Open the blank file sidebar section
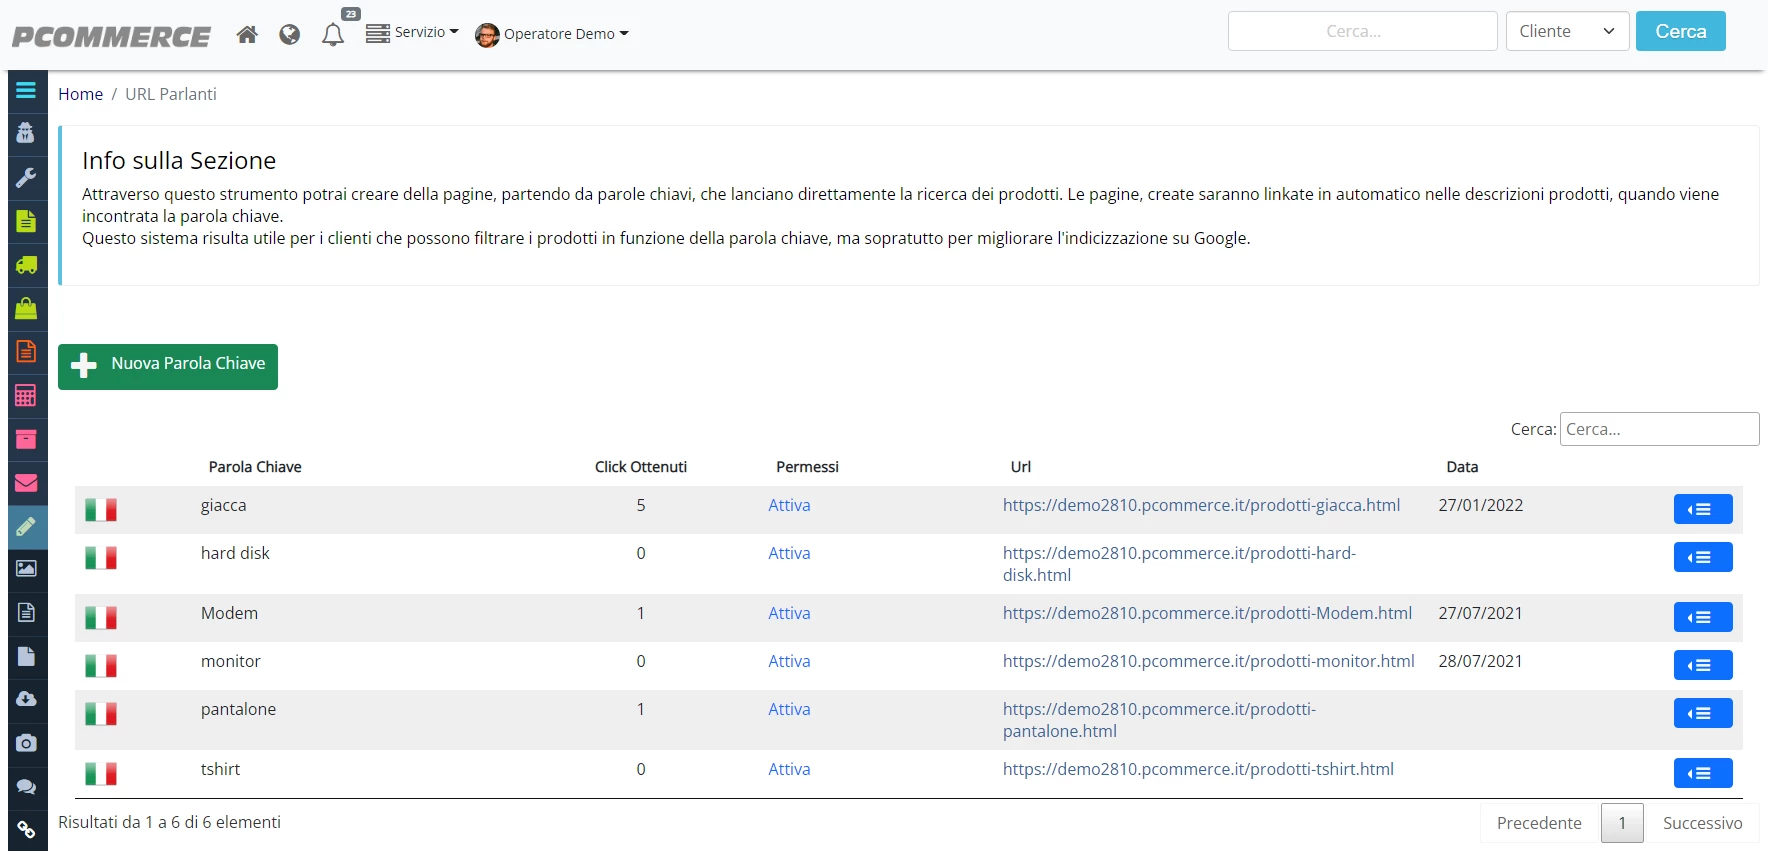Image resolution: width=1768 pixels, height=851 pixels. tap(26, 656)
